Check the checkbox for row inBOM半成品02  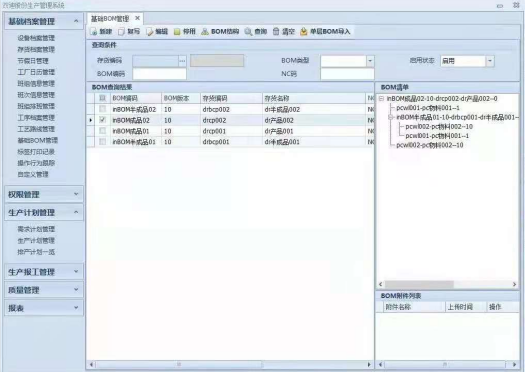click(102, 109)
